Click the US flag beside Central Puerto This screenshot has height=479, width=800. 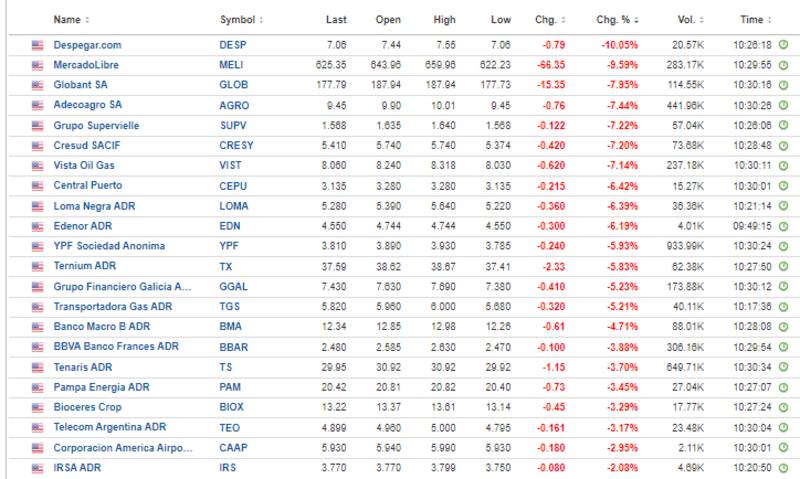tap(38, 186)
